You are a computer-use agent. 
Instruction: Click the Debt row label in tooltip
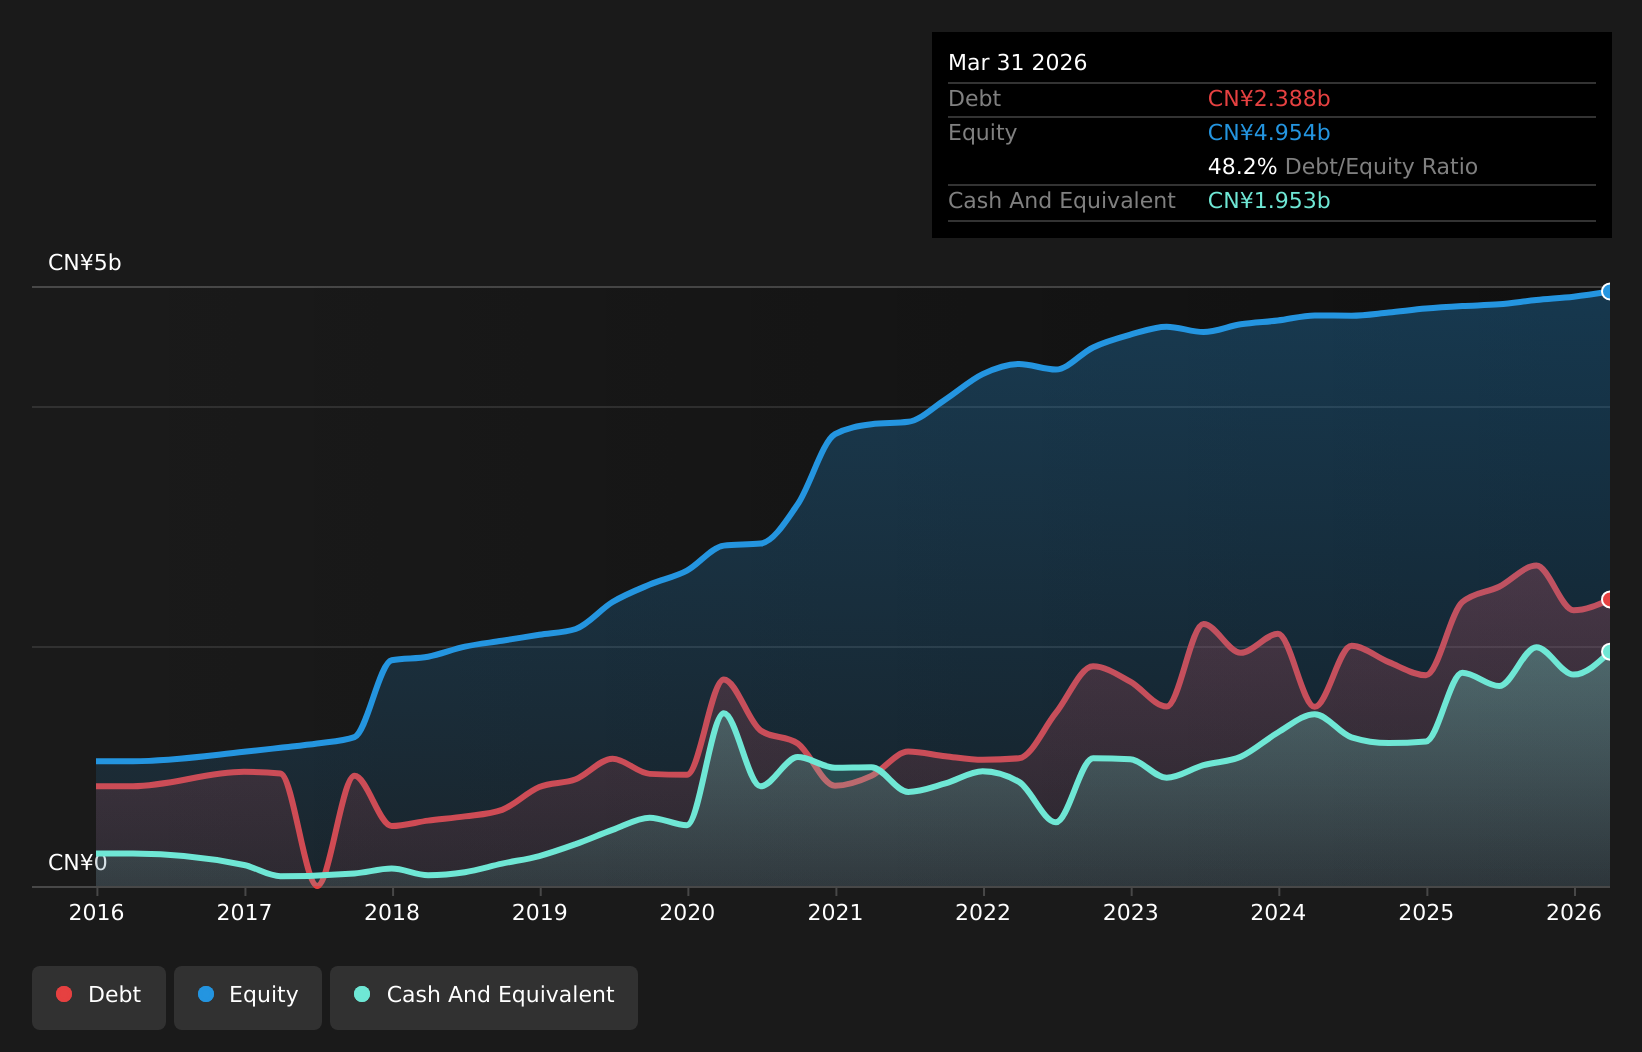974,99
